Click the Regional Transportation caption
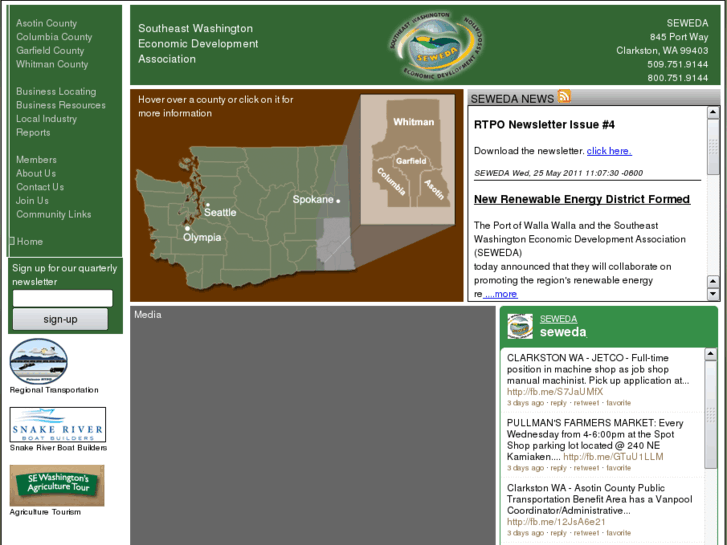Viewport: 727px width, 545px height. pyautogui.click(x=54, y=390)
